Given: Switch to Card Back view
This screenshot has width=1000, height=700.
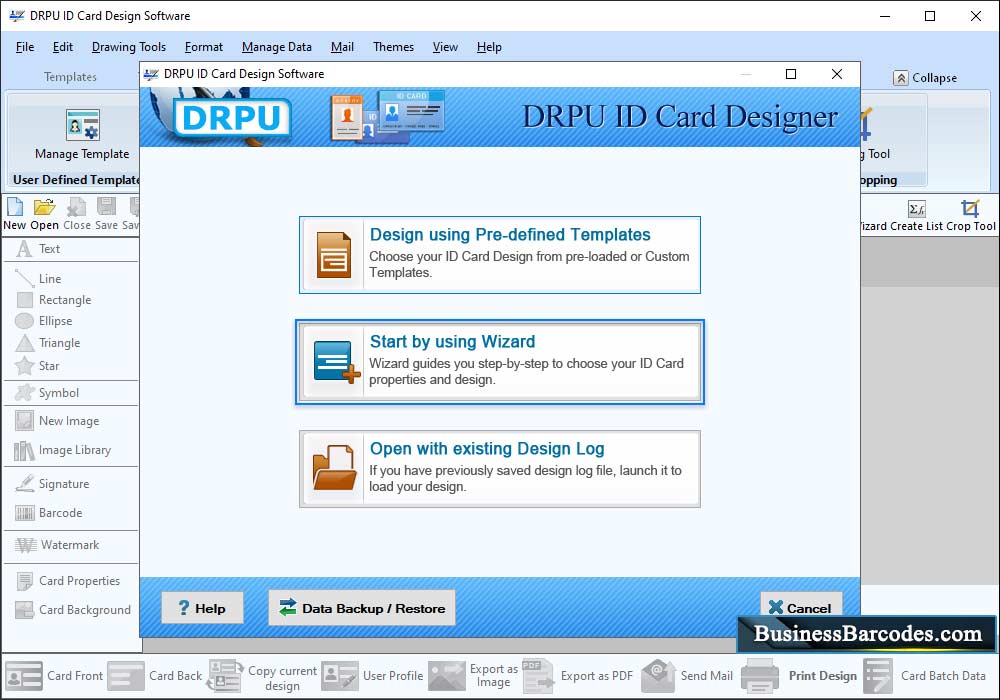Looking at the screenshot, I should pyautogui.click(x=155, y=676).
